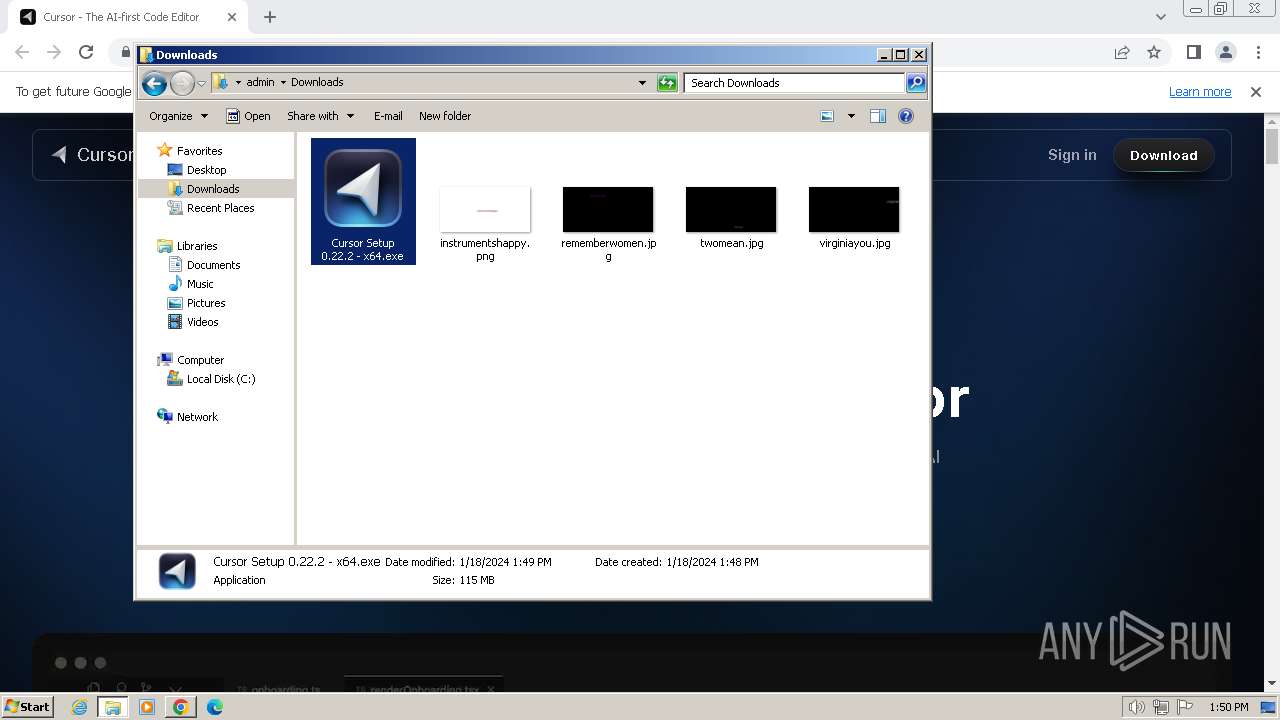Viewport: 1280px width, 720px height.
Task: Open the Windows Start menu
Action: tap(28, 706)
